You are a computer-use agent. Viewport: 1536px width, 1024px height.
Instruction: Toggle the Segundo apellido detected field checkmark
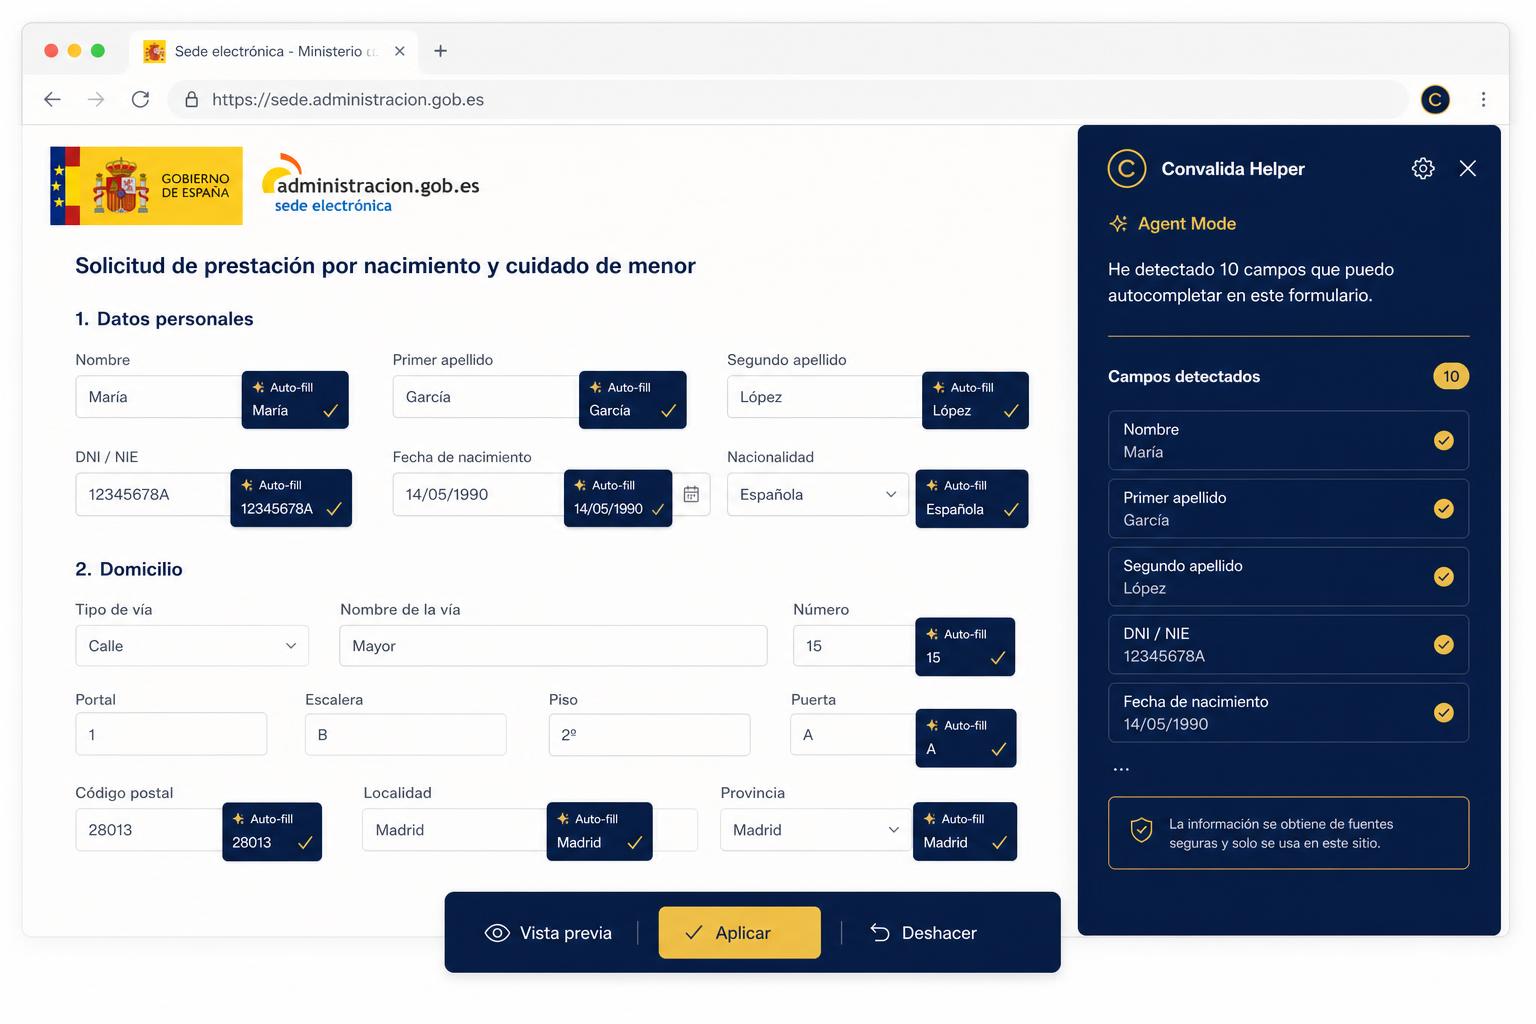coord(1443,576)
